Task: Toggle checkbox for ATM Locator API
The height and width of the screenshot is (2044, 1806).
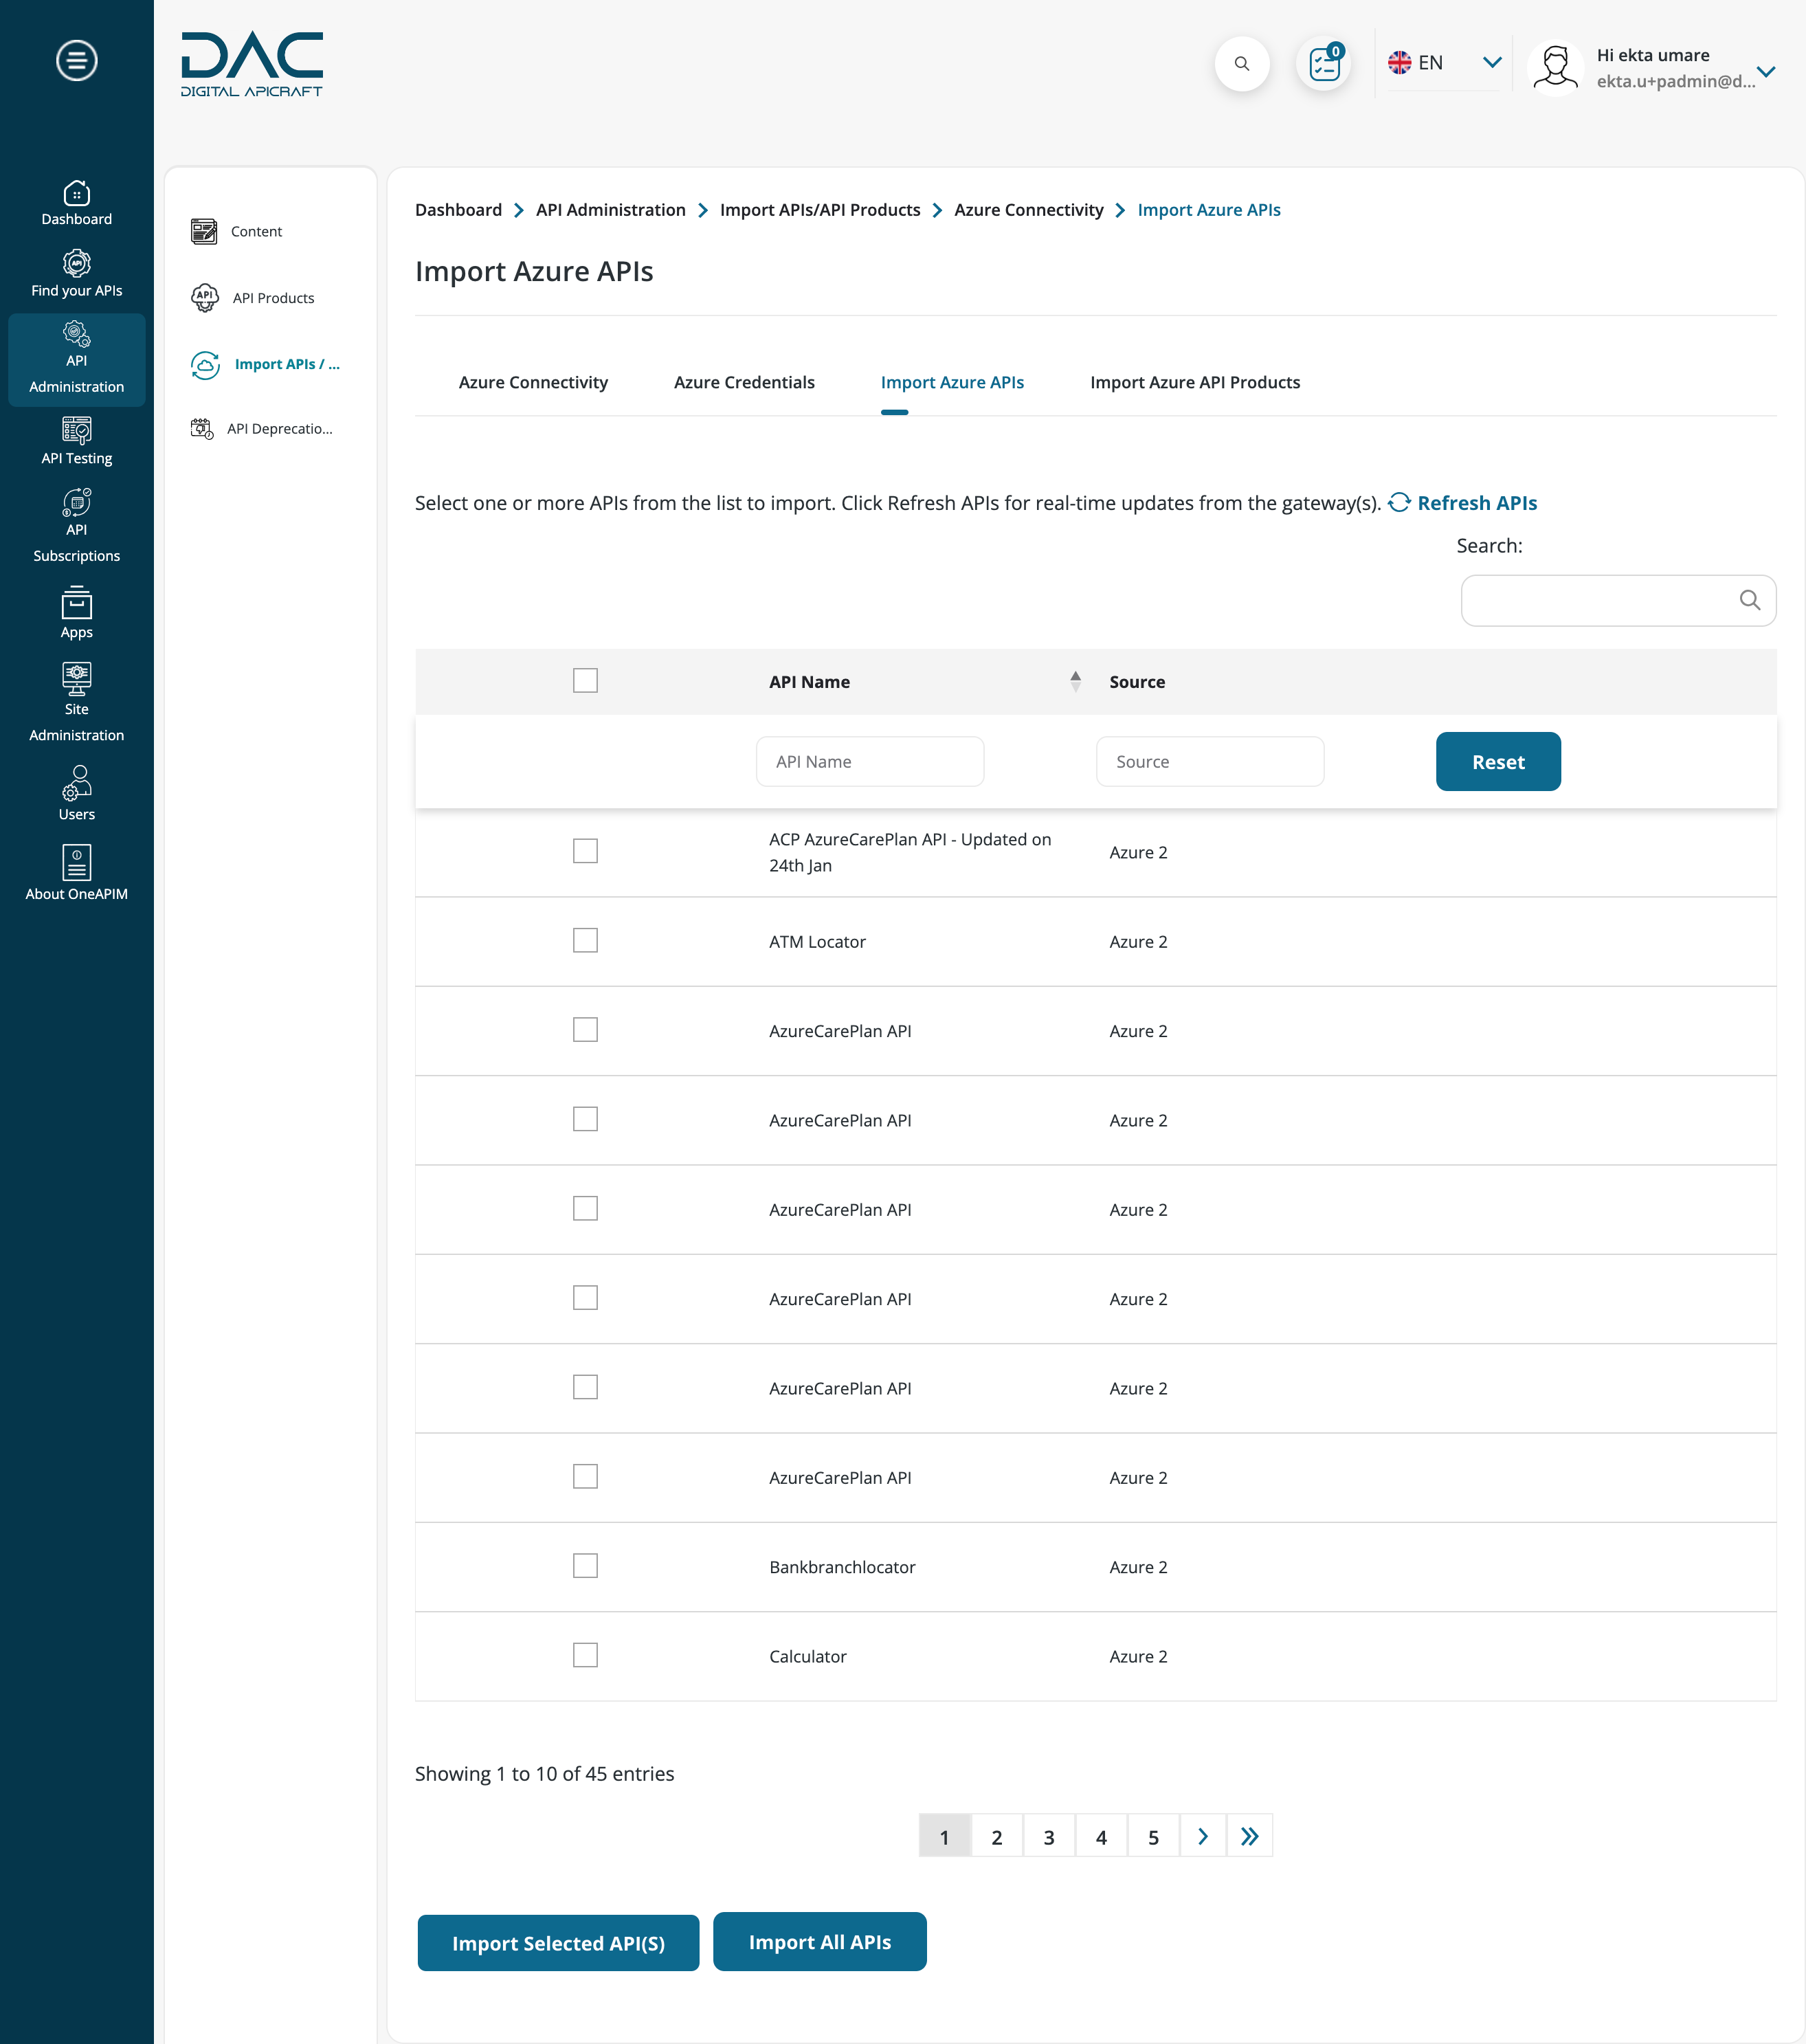Action: 586,942
